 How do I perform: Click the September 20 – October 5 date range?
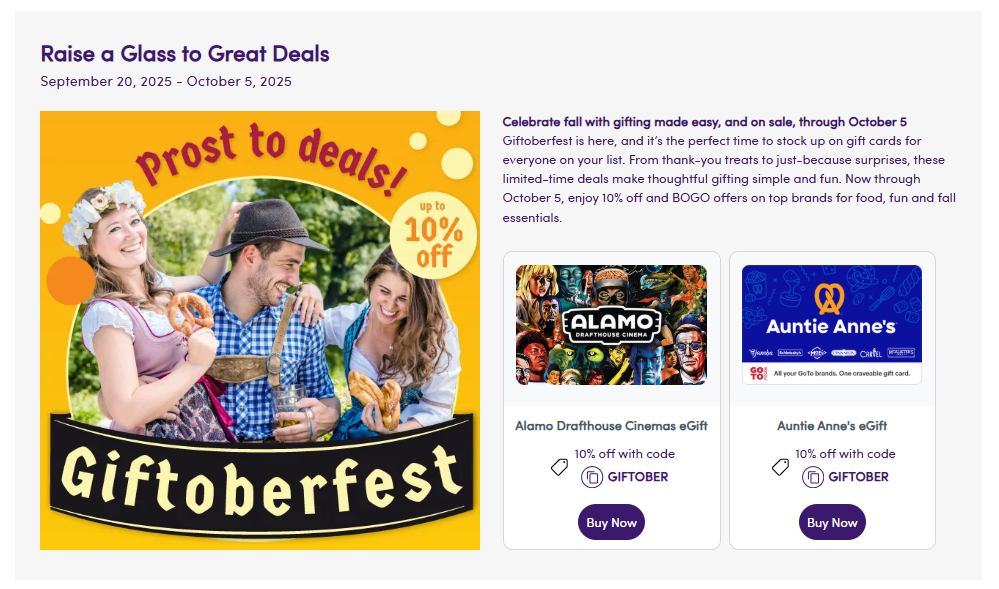coord(166,82)
